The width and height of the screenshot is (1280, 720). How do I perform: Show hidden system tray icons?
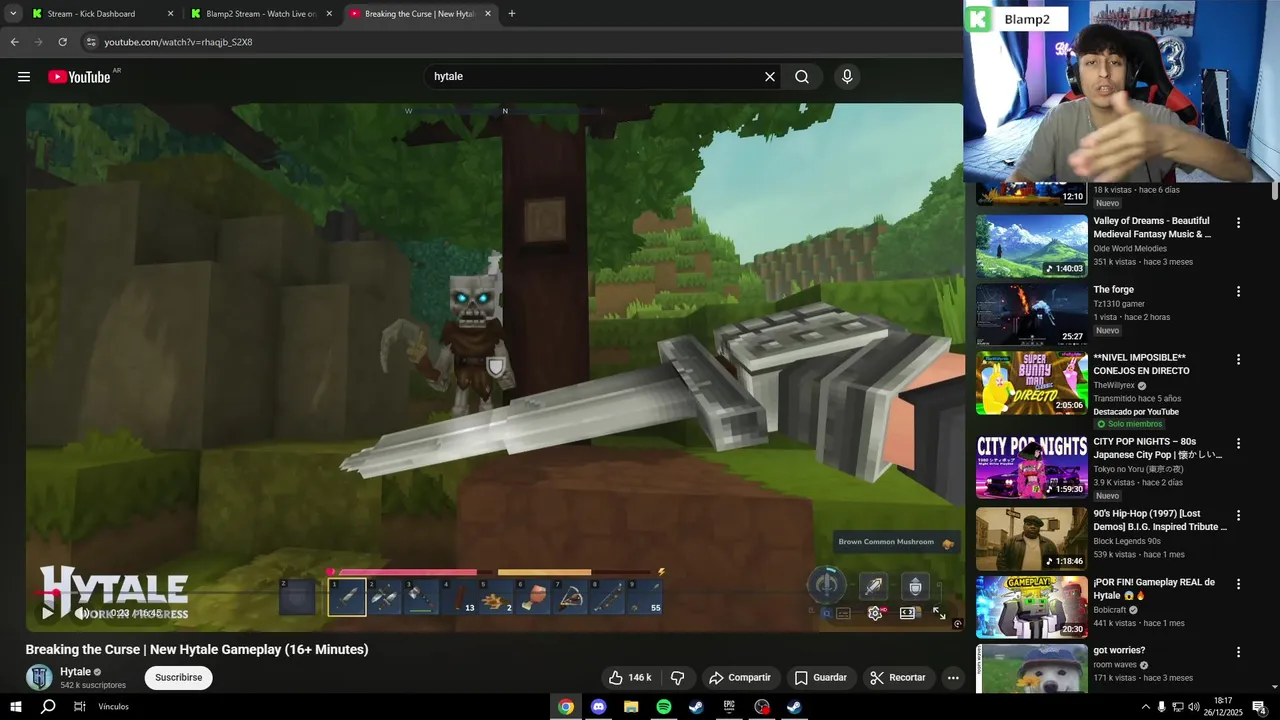(x=1145, y=706)
